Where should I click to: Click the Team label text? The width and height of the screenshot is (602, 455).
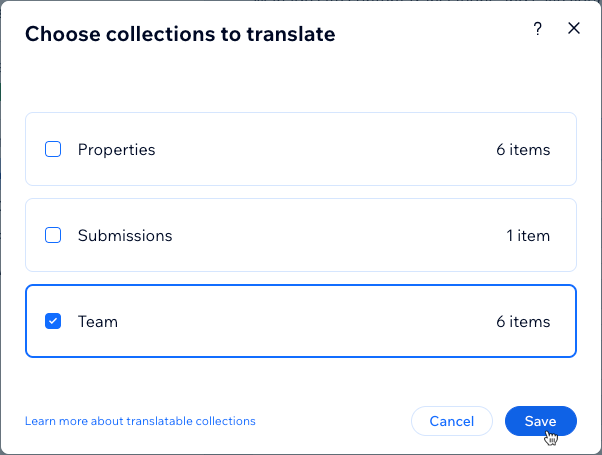coord(98,322)
